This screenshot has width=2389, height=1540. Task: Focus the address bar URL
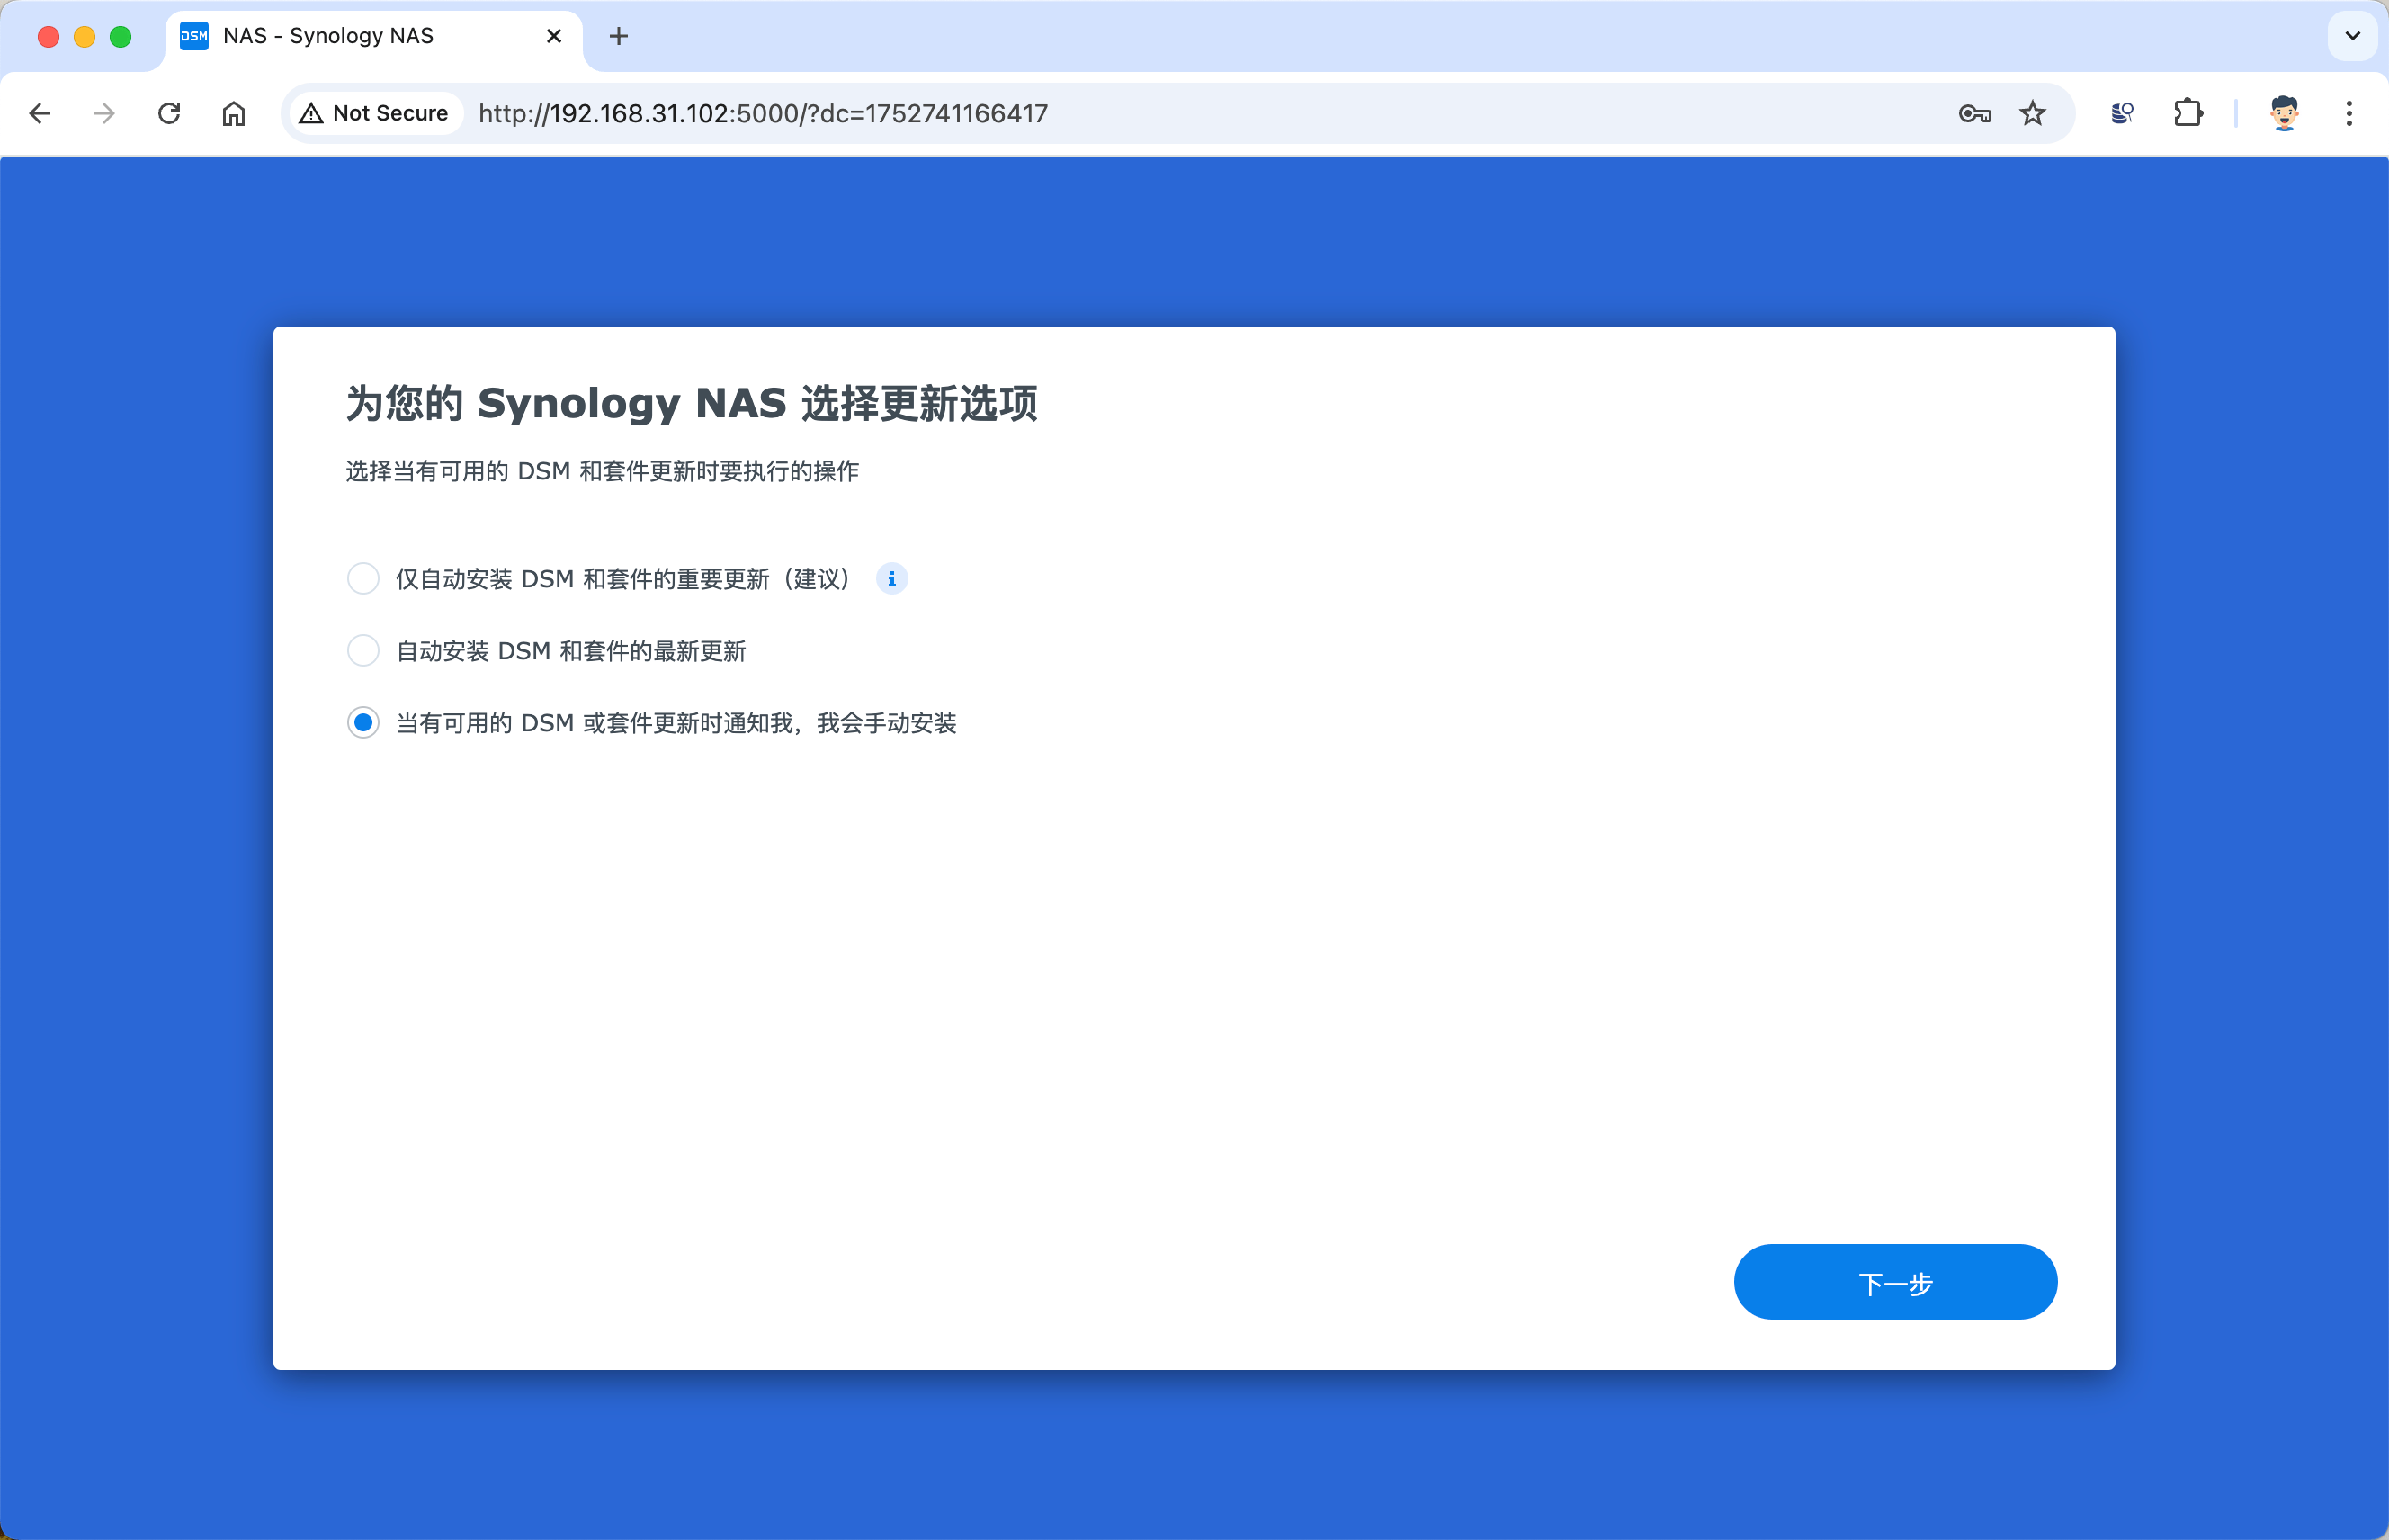click(763, 114)
